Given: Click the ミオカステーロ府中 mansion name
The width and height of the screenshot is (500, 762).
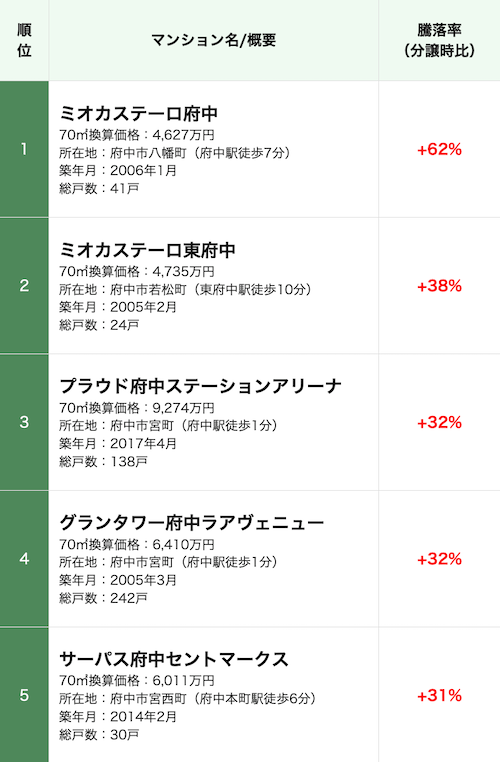Looking at the screenshot, I should click(x=138, y=114).
